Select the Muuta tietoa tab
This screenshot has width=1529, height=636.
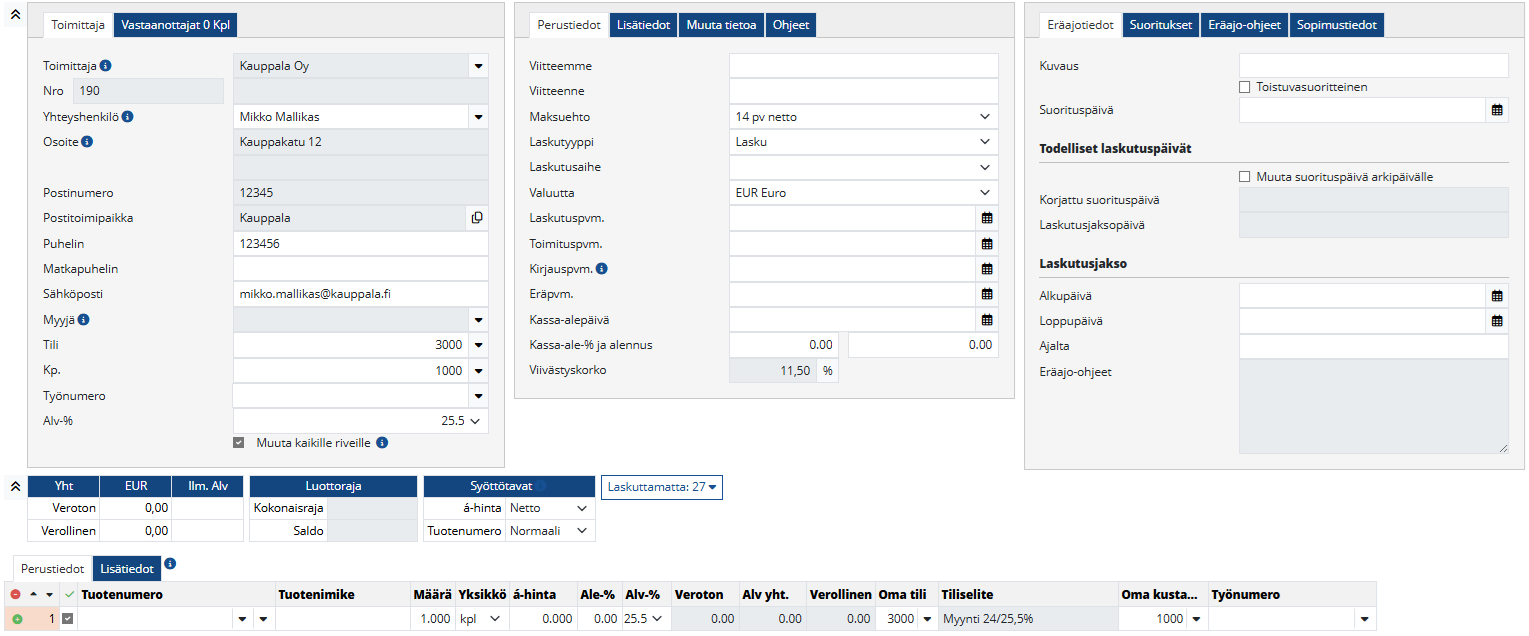pyautogui.click(x=721, y=25)
